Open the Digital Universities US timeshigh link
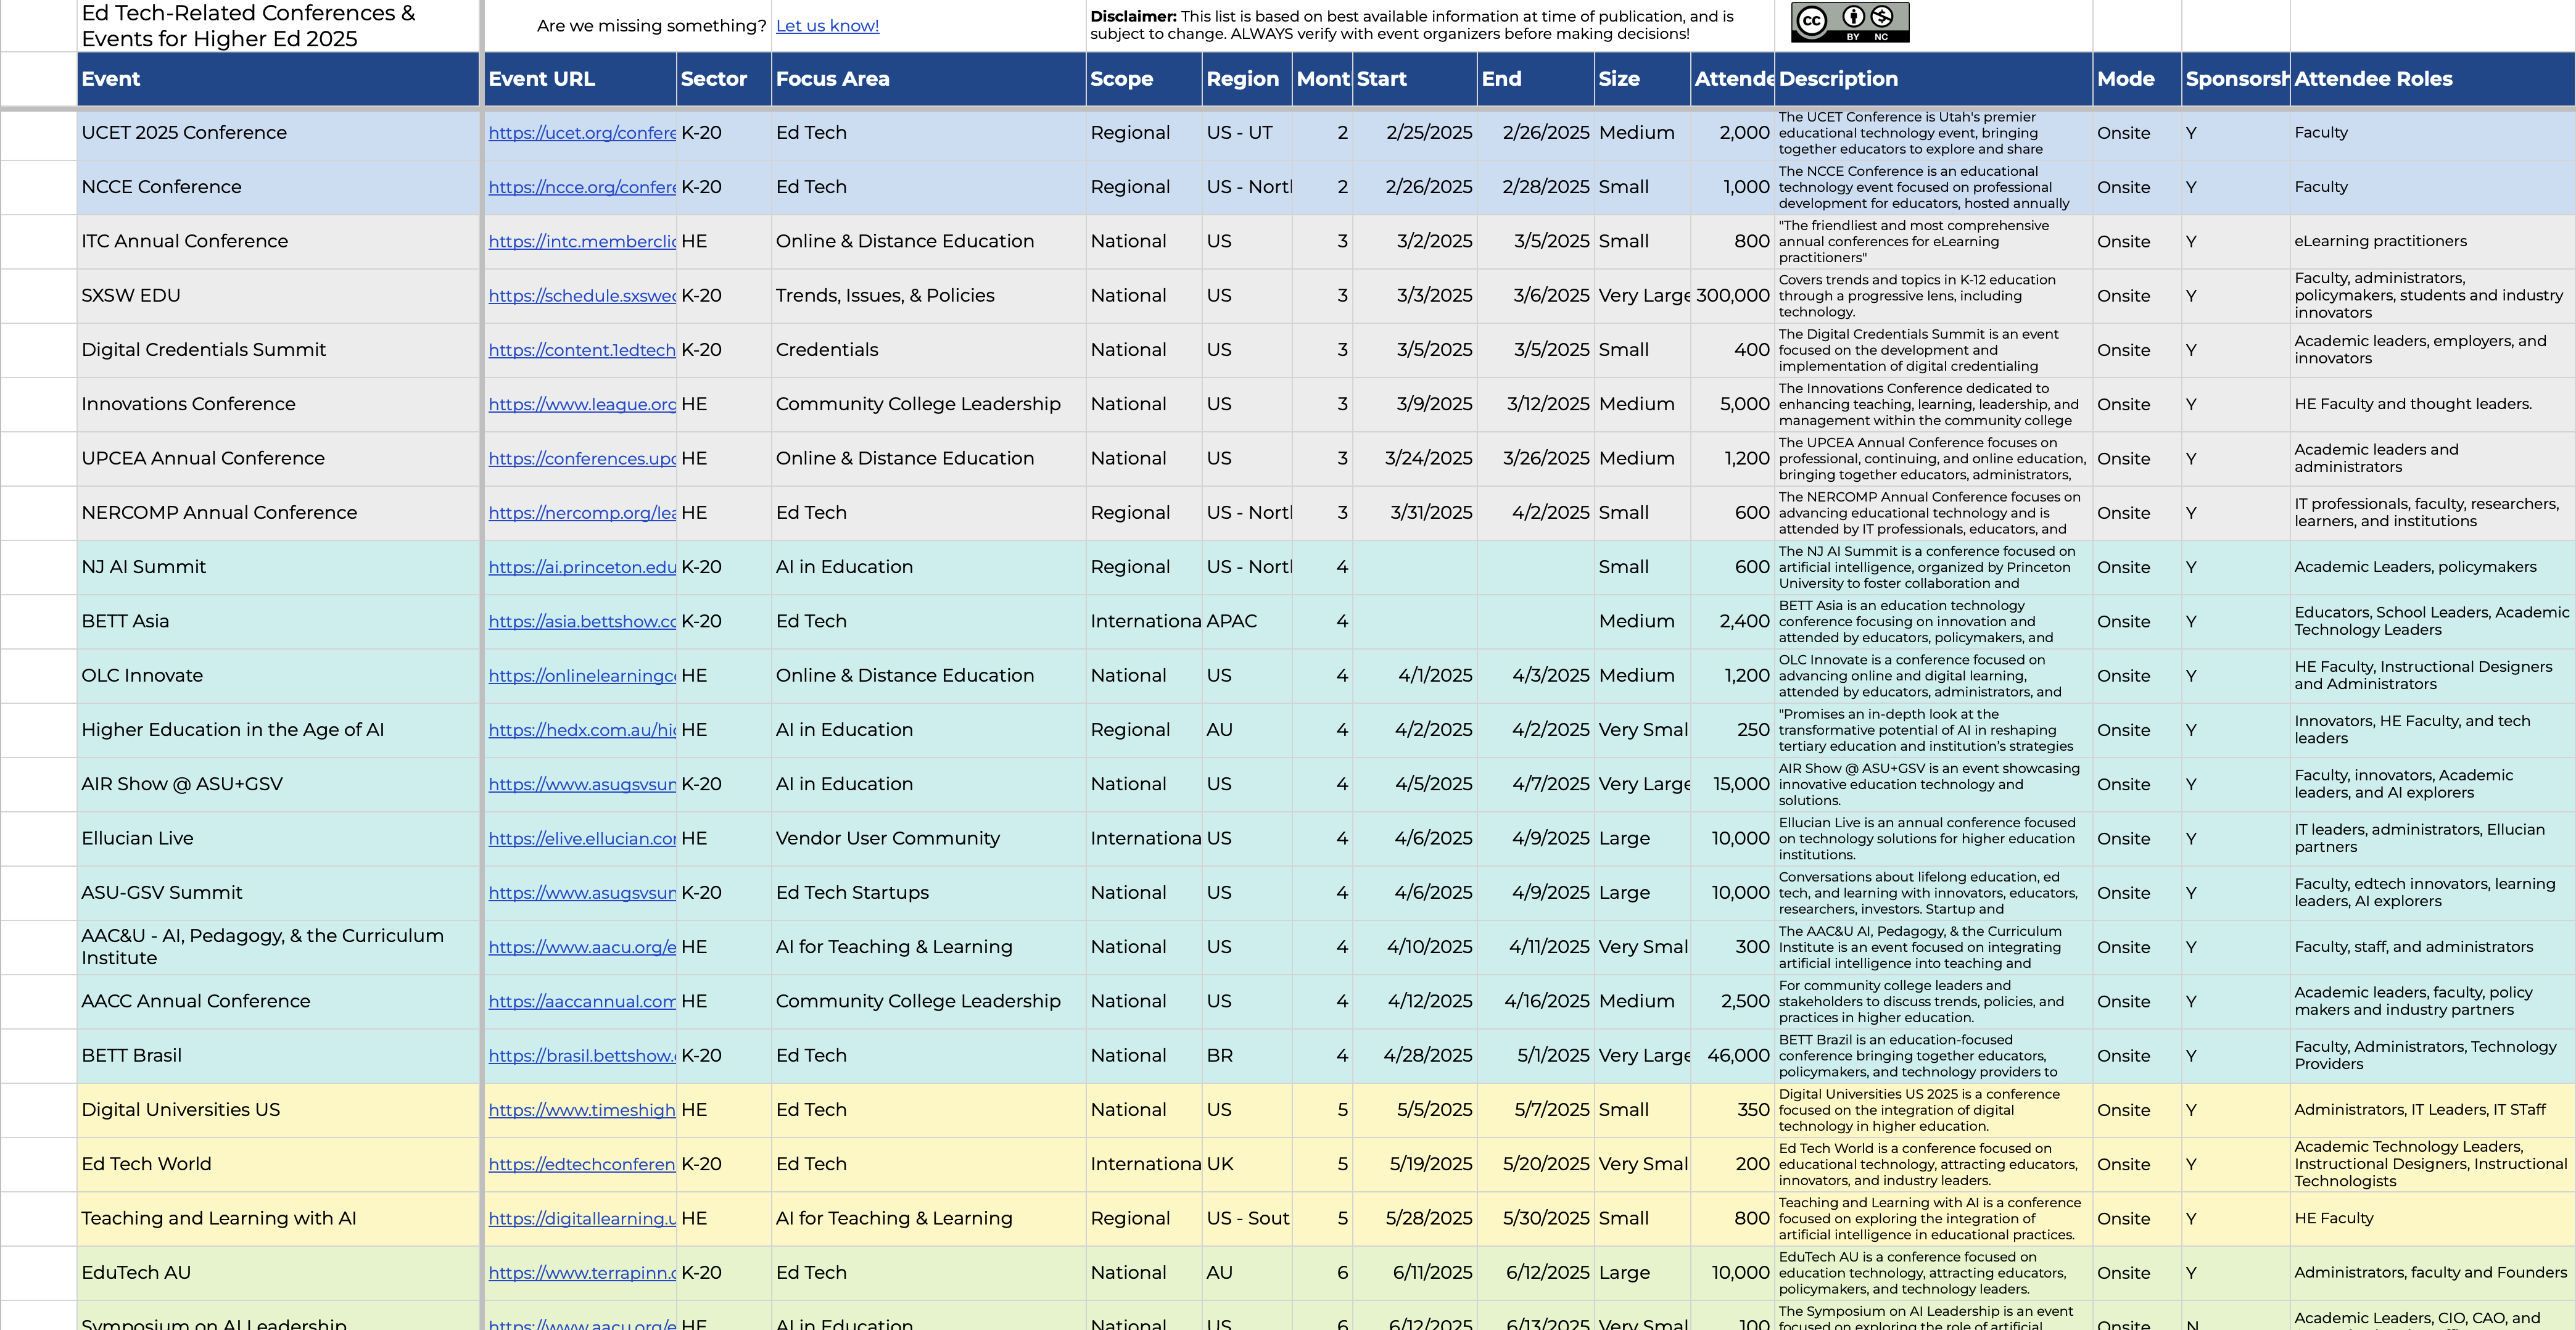The image size is (2576, 1330). click(582, 1110)
